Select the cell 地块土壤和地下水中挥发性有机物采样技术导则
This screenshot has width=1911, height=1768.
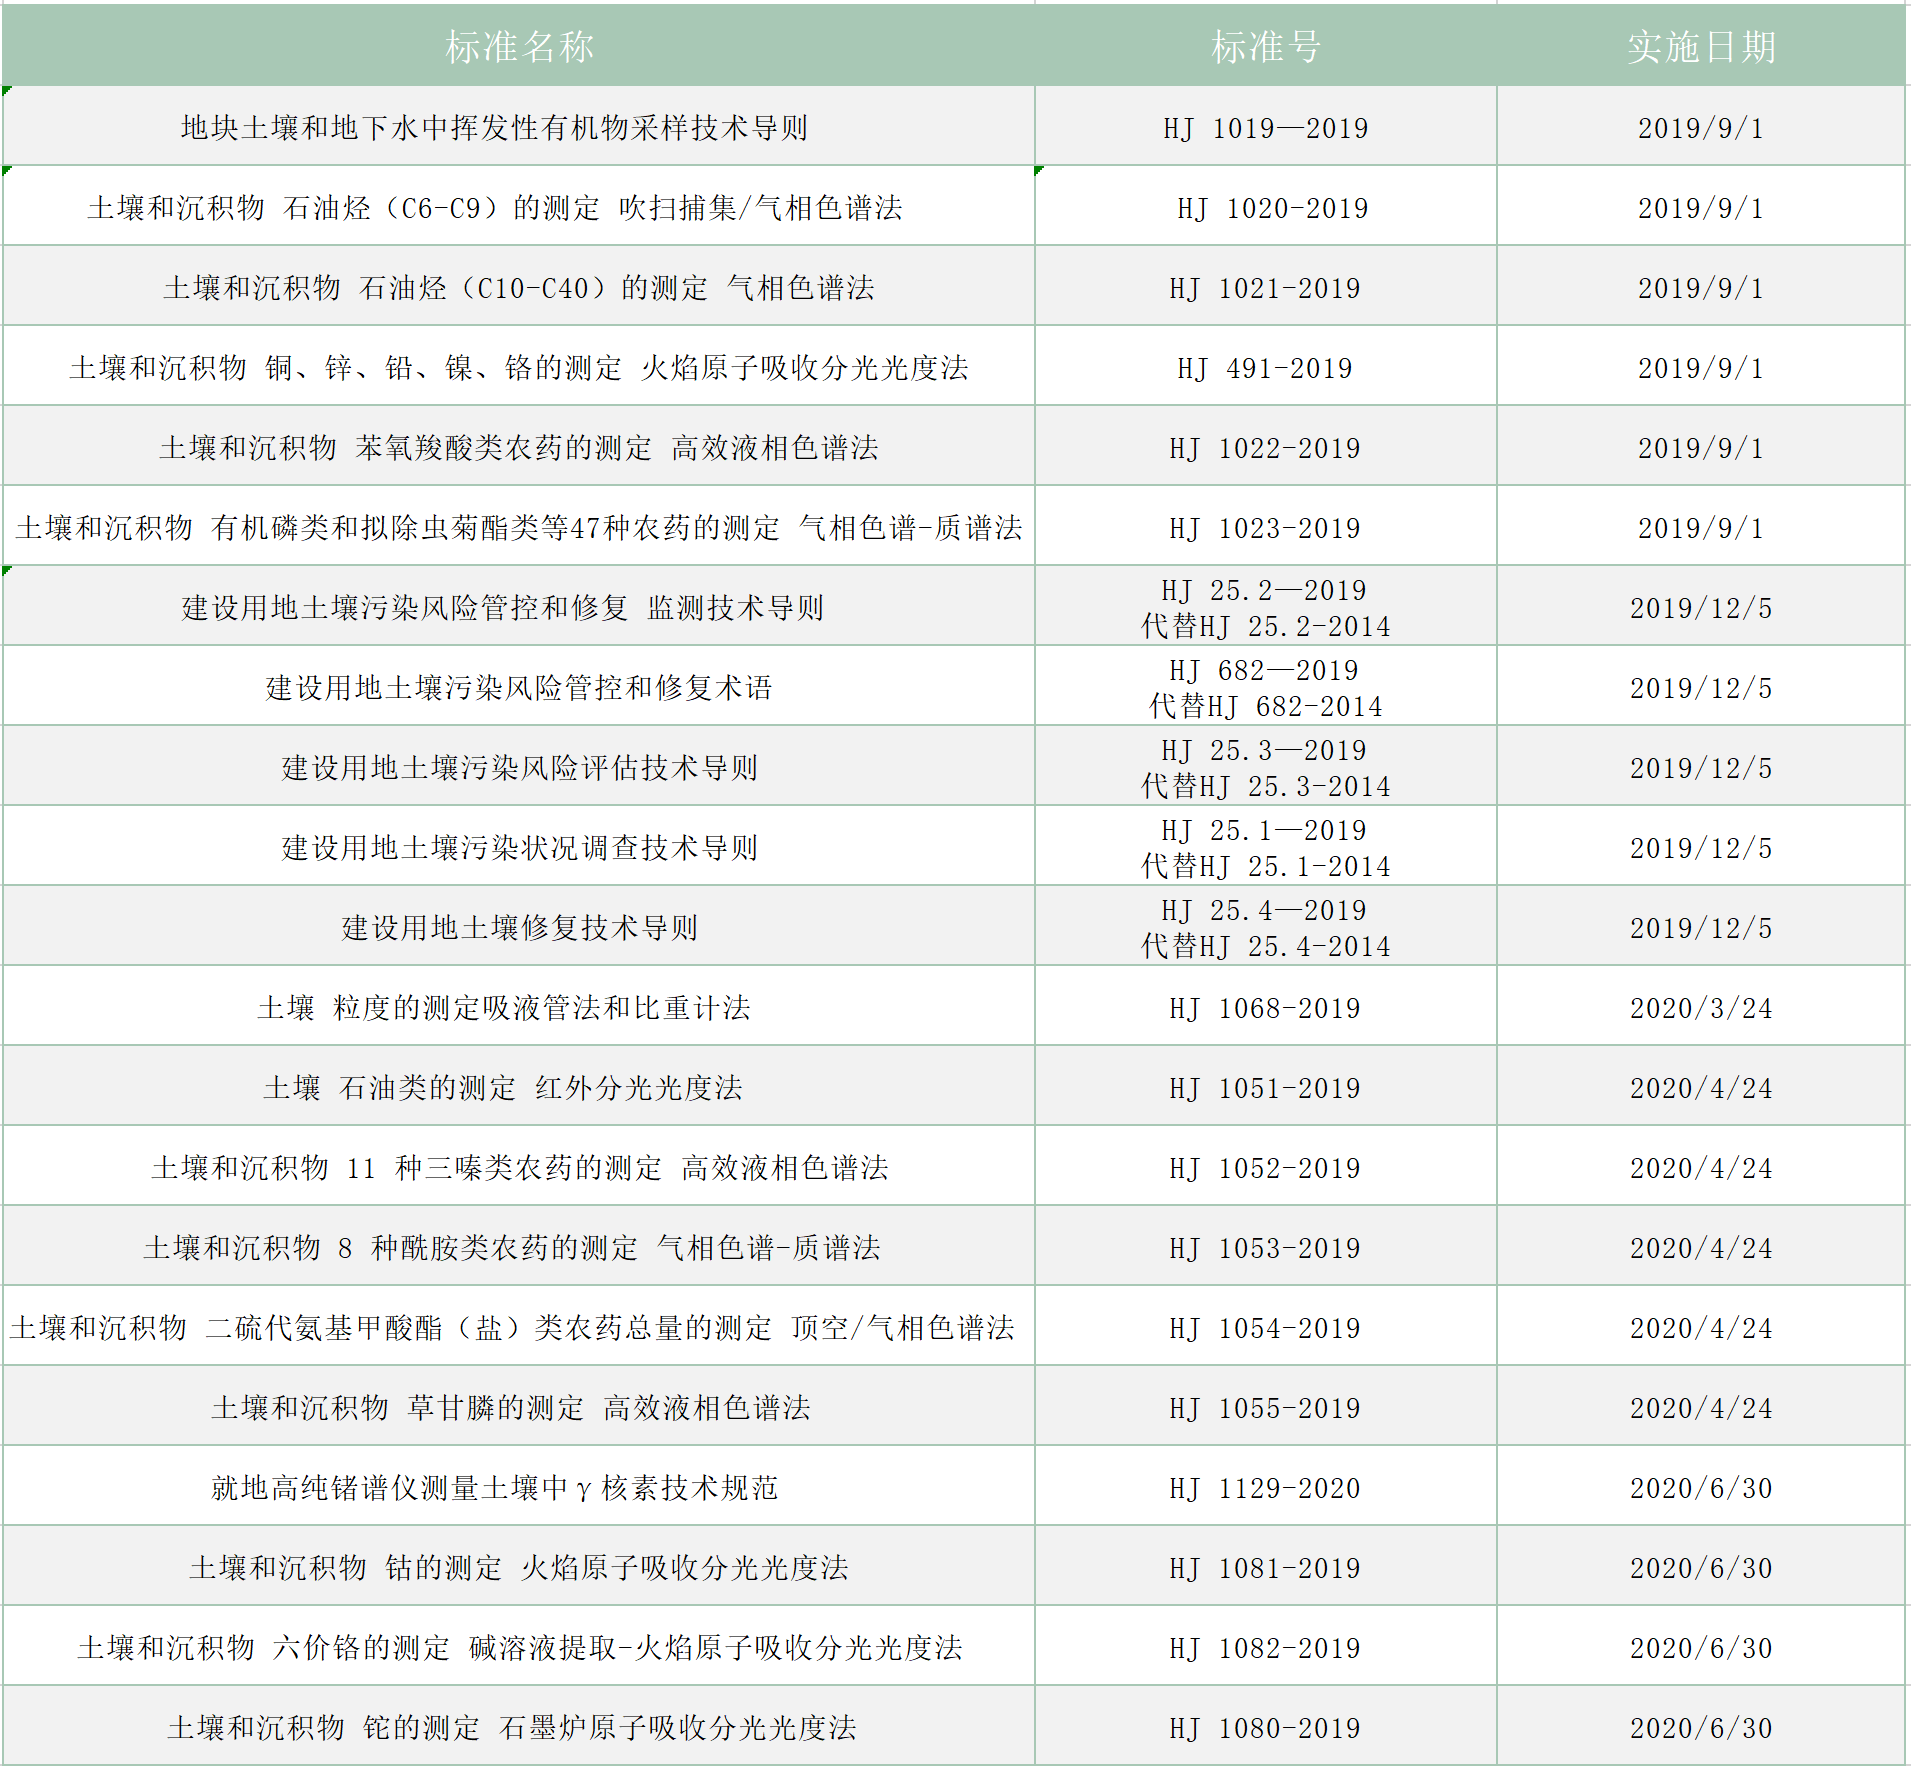tap(494, 128)
